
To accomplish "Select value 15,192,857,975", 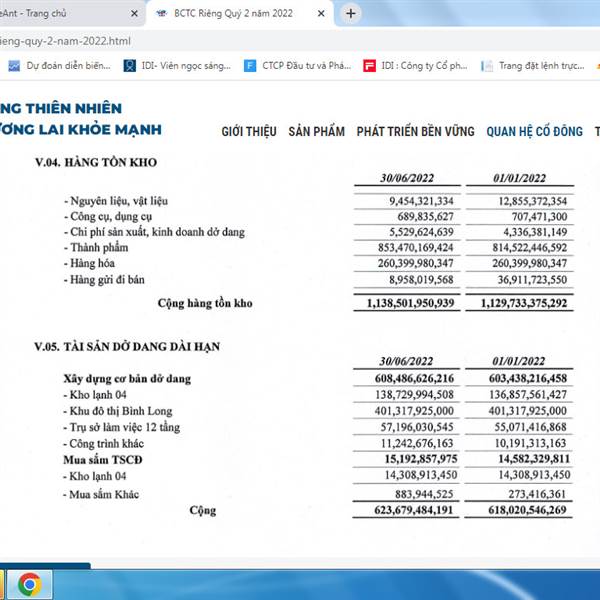I will pyautogui.click(x=421, y=459).
